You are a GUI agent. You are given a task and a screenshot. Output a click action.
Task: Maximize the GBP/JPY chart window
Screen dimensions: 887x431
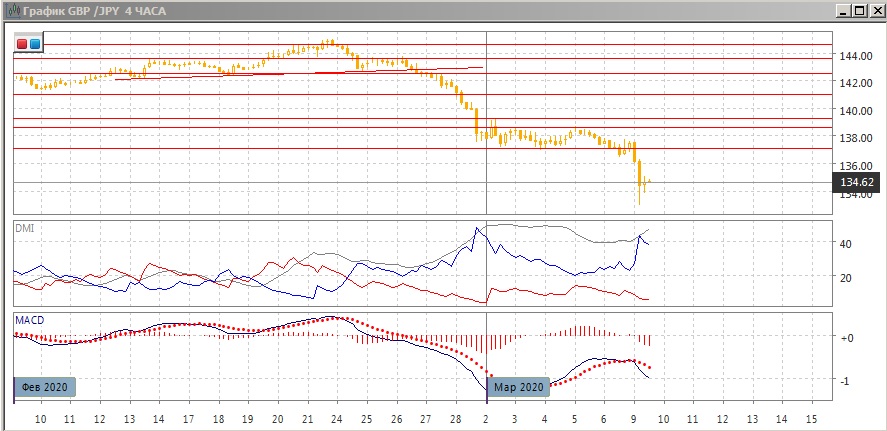coord(859,9)
